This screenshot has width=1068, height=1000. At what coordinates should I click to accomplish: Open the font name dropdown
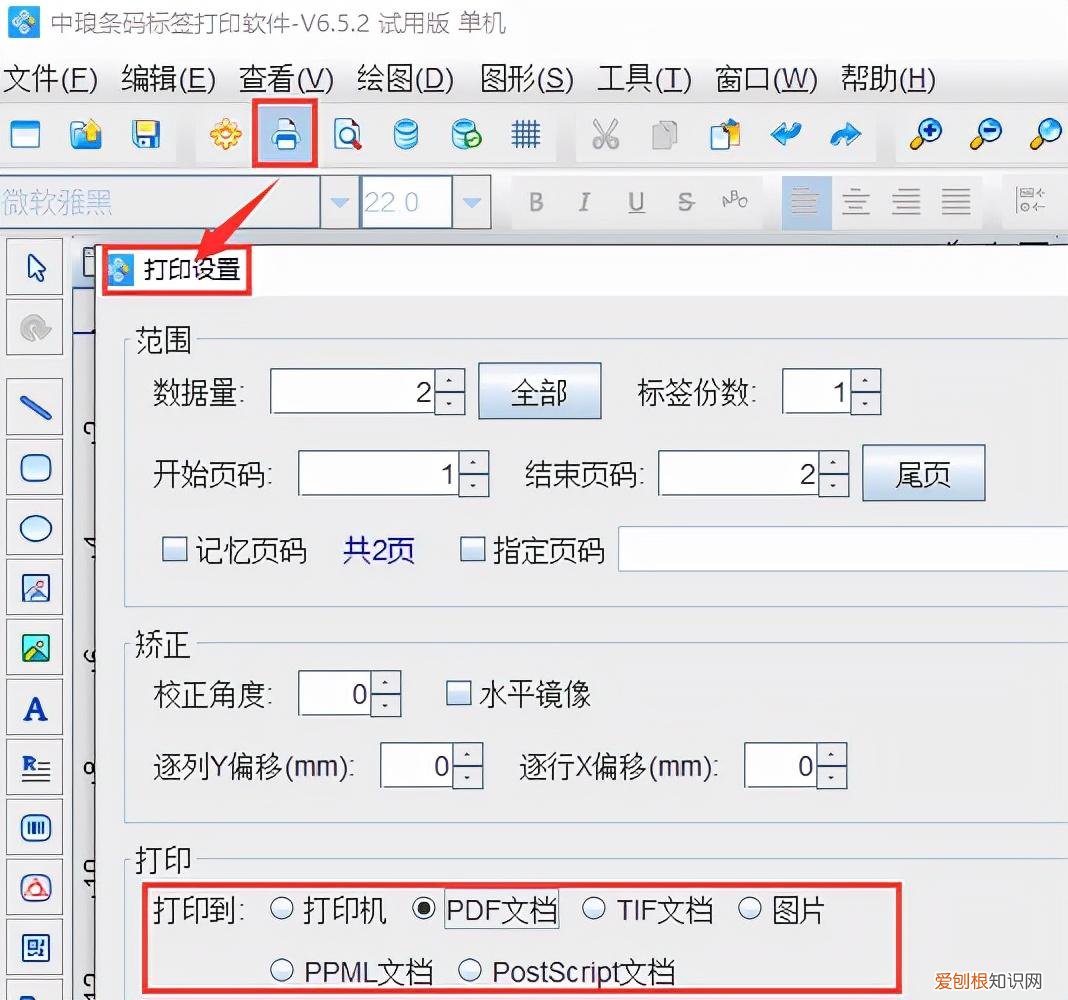(338, 201)
